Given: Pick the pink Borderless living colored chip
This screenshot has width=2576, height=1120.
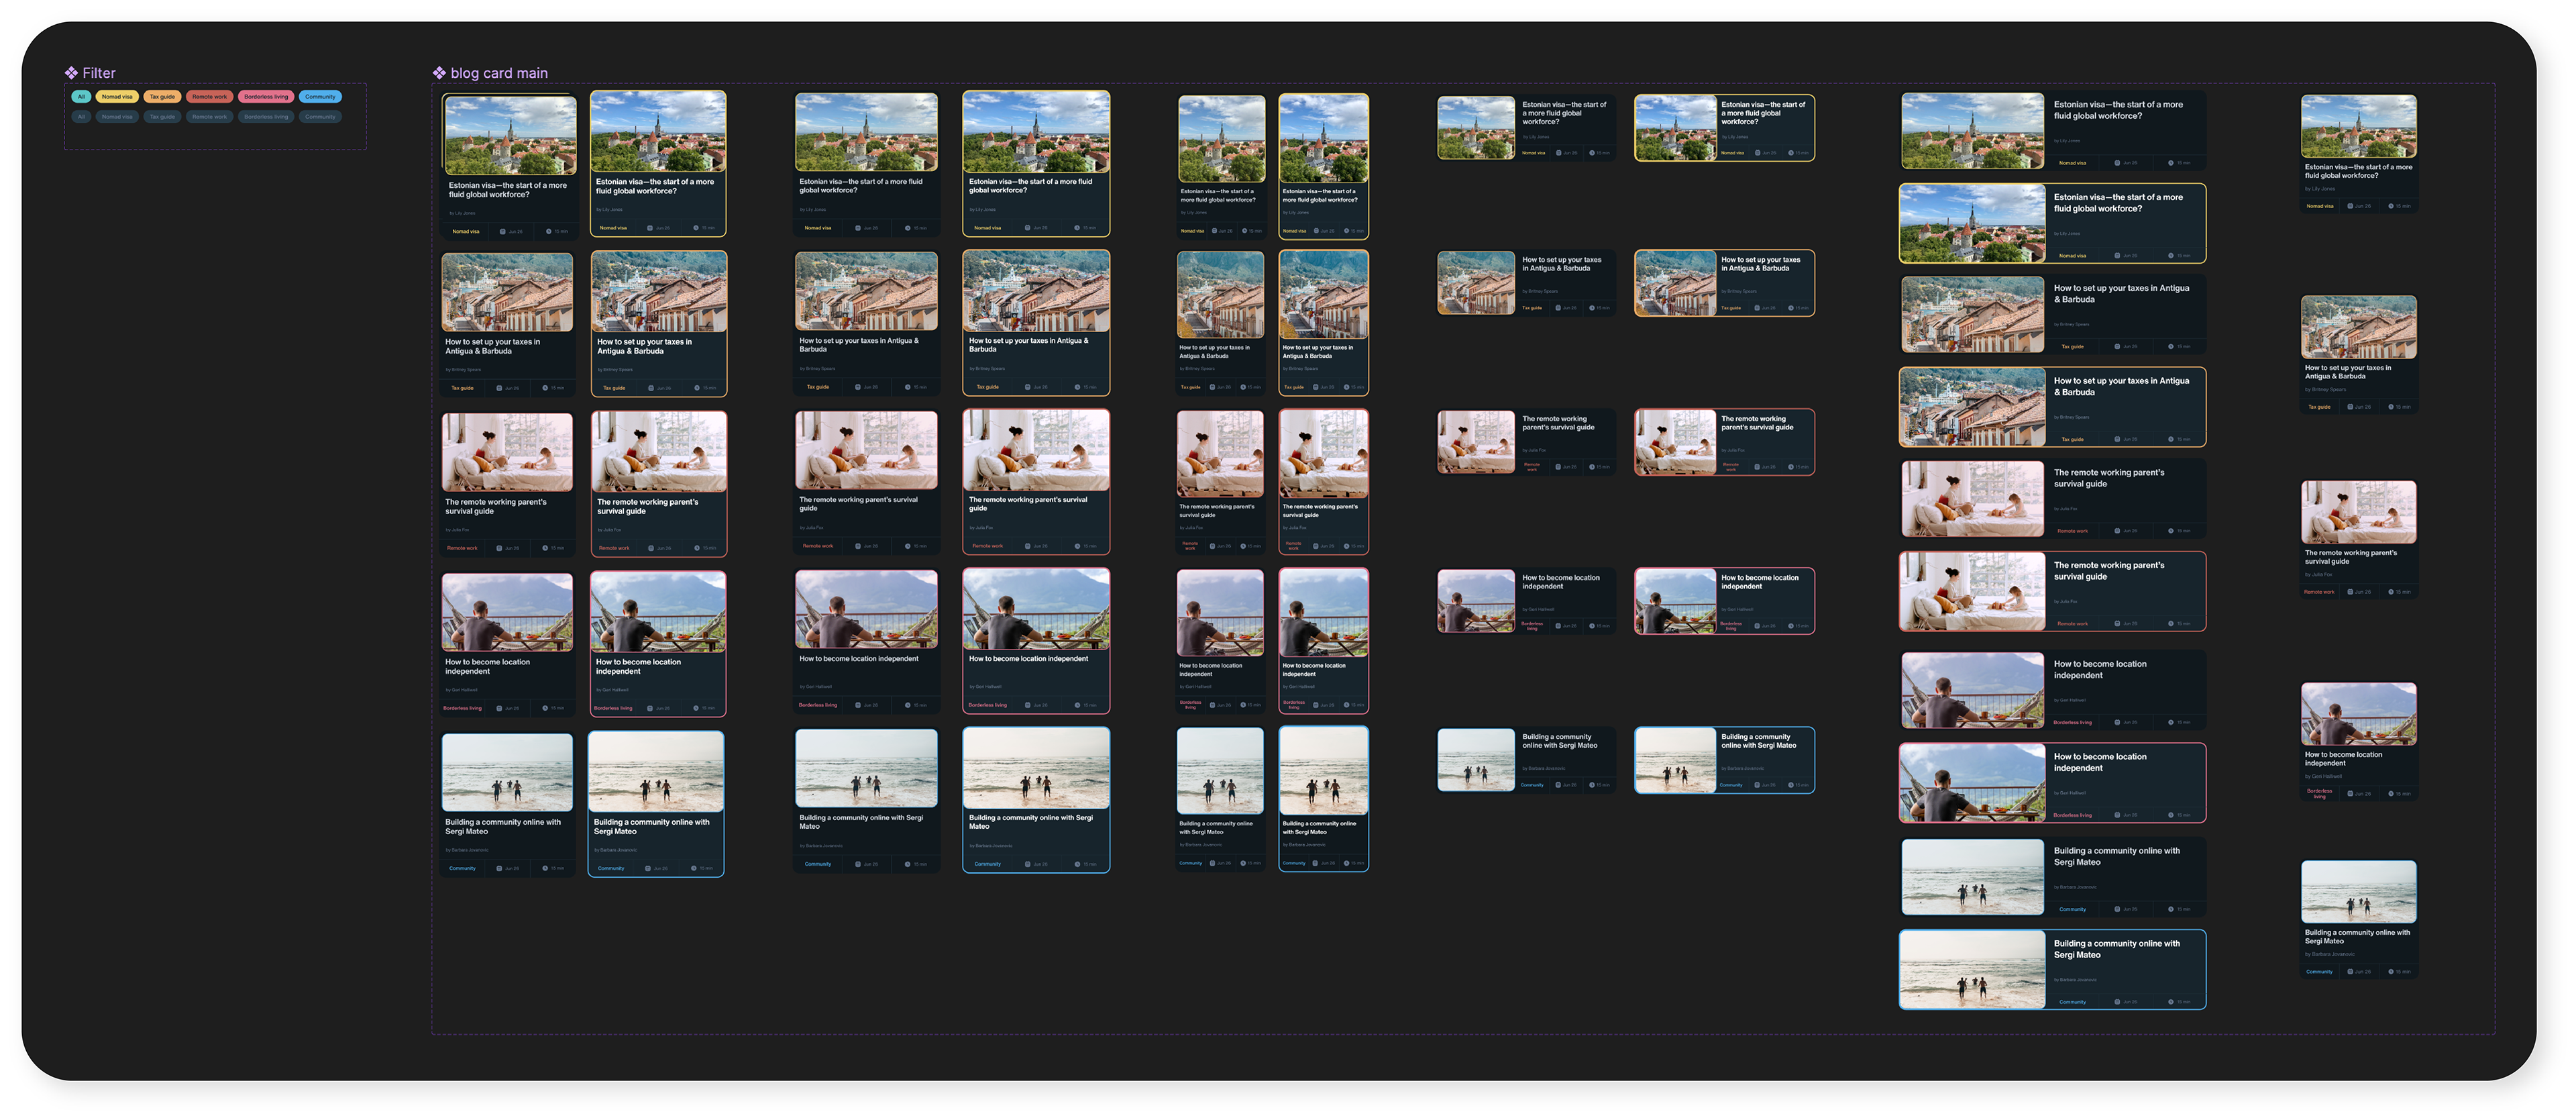Looking at the screenshot, I should pos(266,97).
